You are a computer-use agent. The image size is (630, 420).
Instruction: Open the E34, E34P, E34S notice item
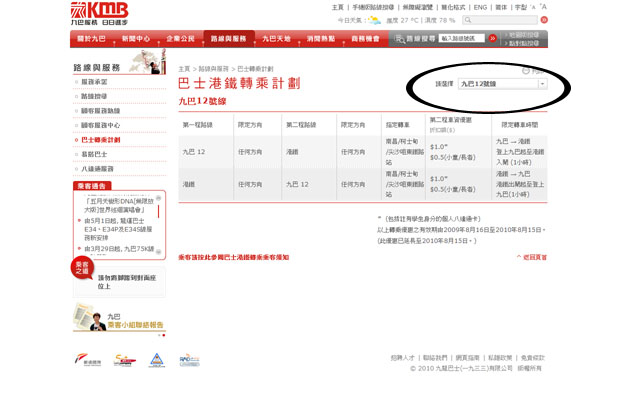pyautogui.click(x=118, y=229)
